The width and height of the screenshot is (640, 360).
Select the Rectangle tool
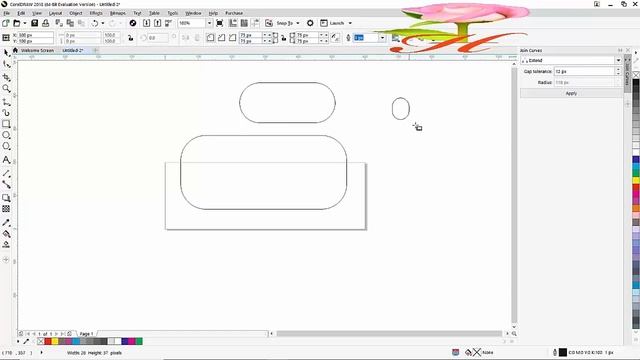6,124
